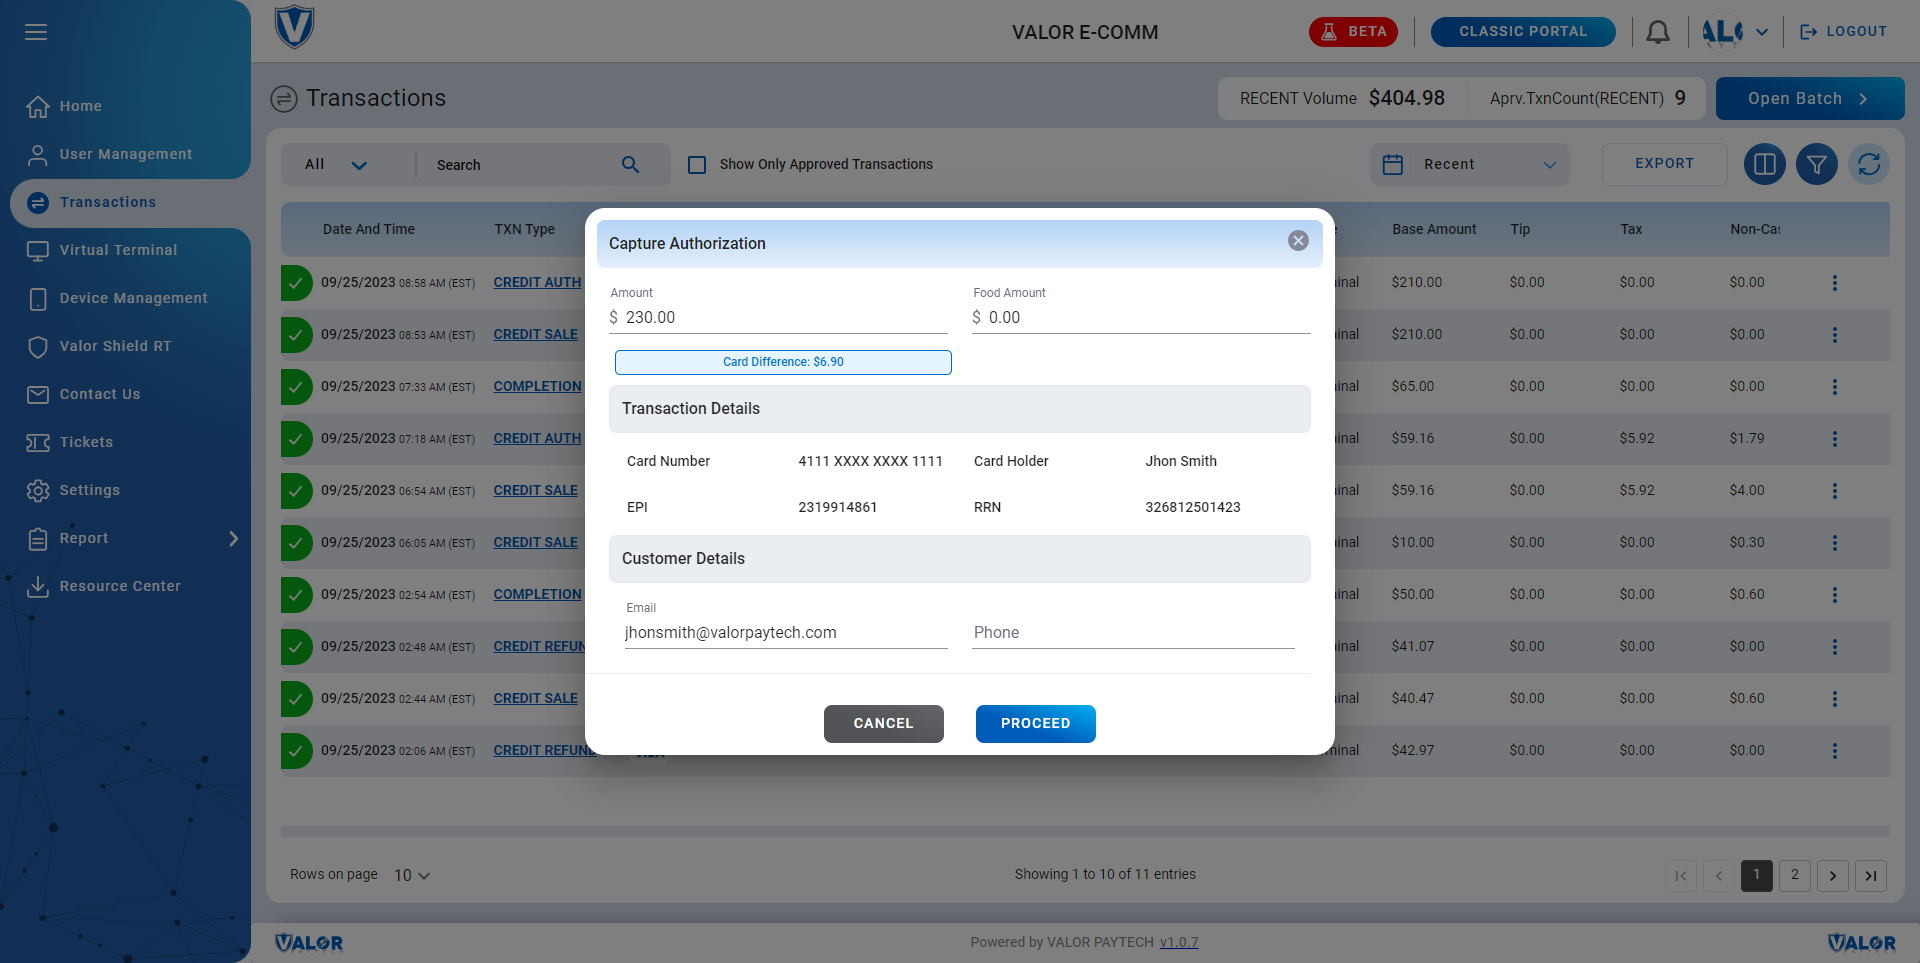Switch to CLASSIC PORTAL
Screen dimensions: 1920x963
(1523, 32)
